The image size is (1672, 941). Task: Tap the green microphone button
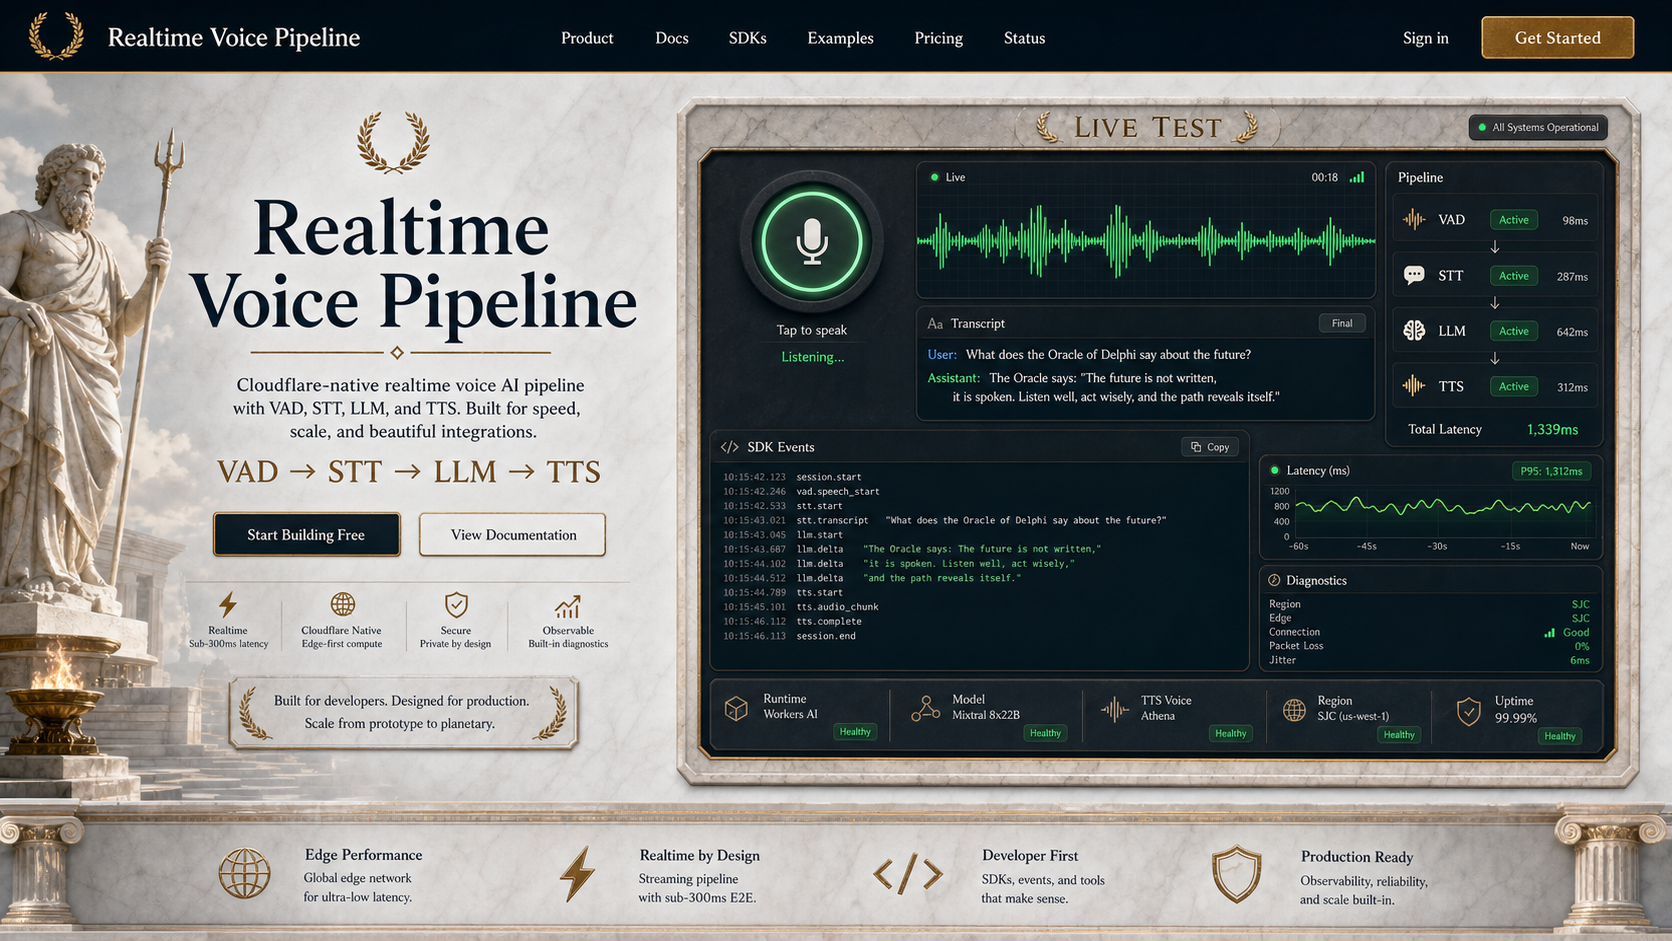pyautogui.click(x=811, y=241)
